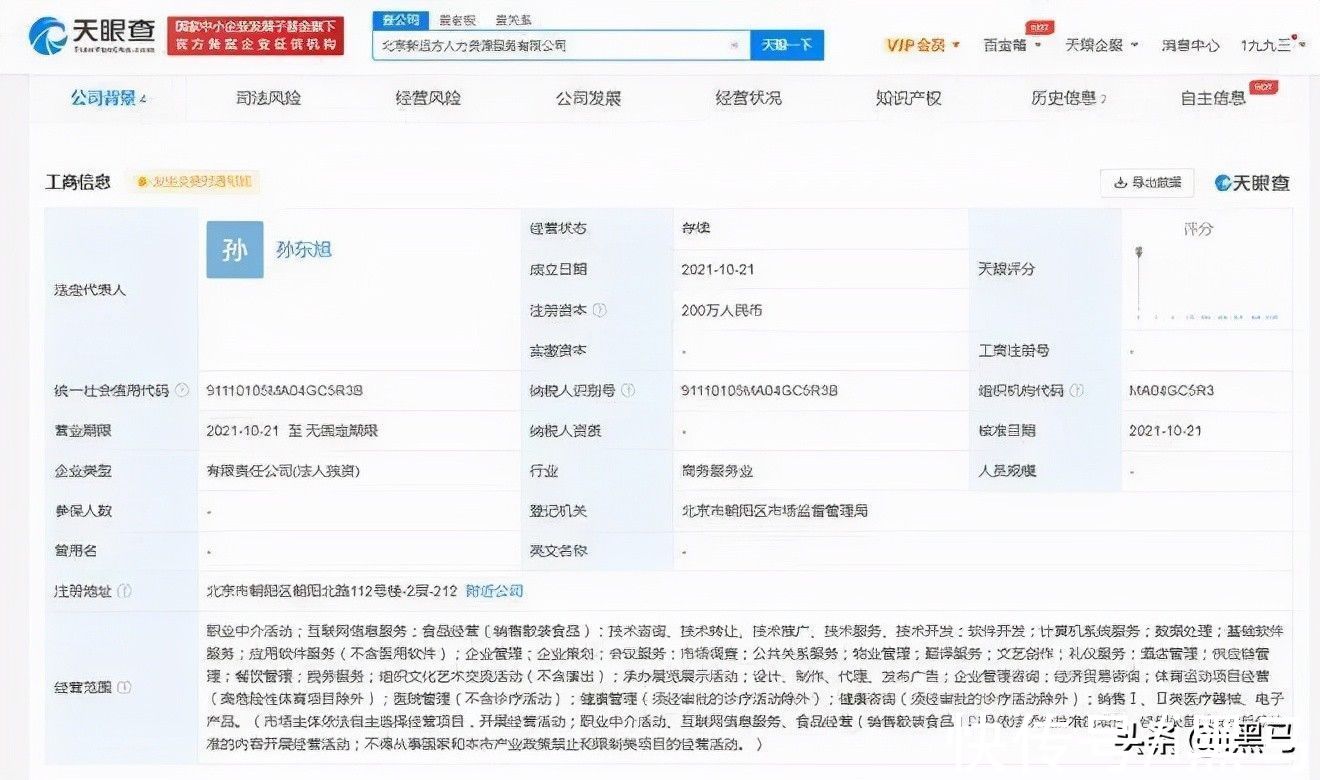Click the help icon beside 经营范围
1320x780 pixels.
click(124, 688)
